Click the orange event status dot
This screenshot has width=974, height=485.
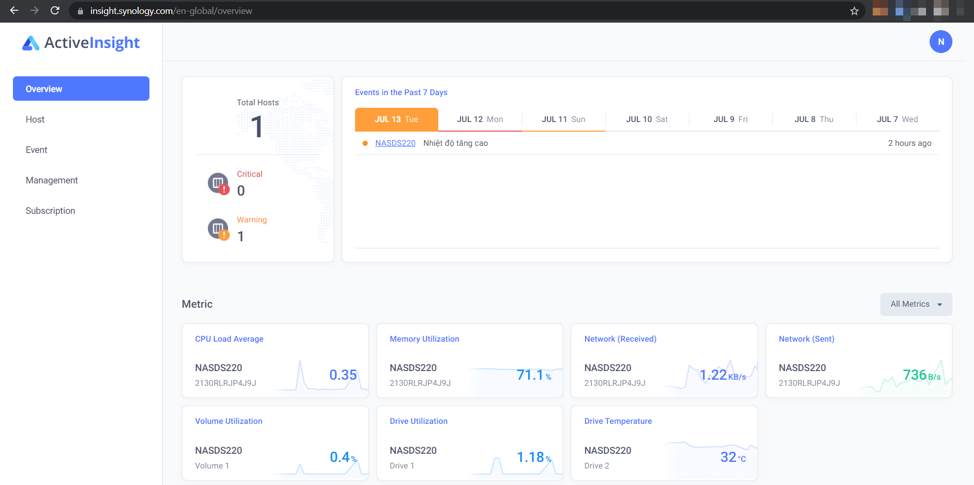coord(365,143)
